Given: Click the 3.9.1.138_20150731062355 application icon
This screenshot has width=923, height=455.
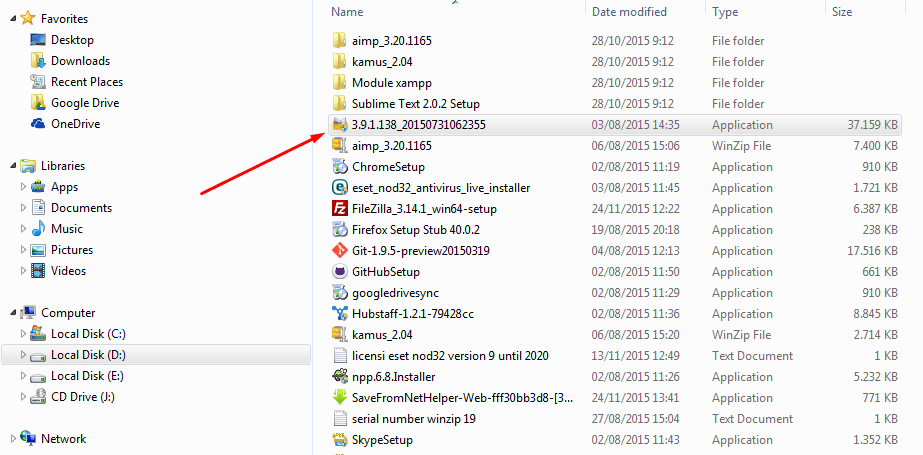Looking at the screenshot, I should 339,125.
